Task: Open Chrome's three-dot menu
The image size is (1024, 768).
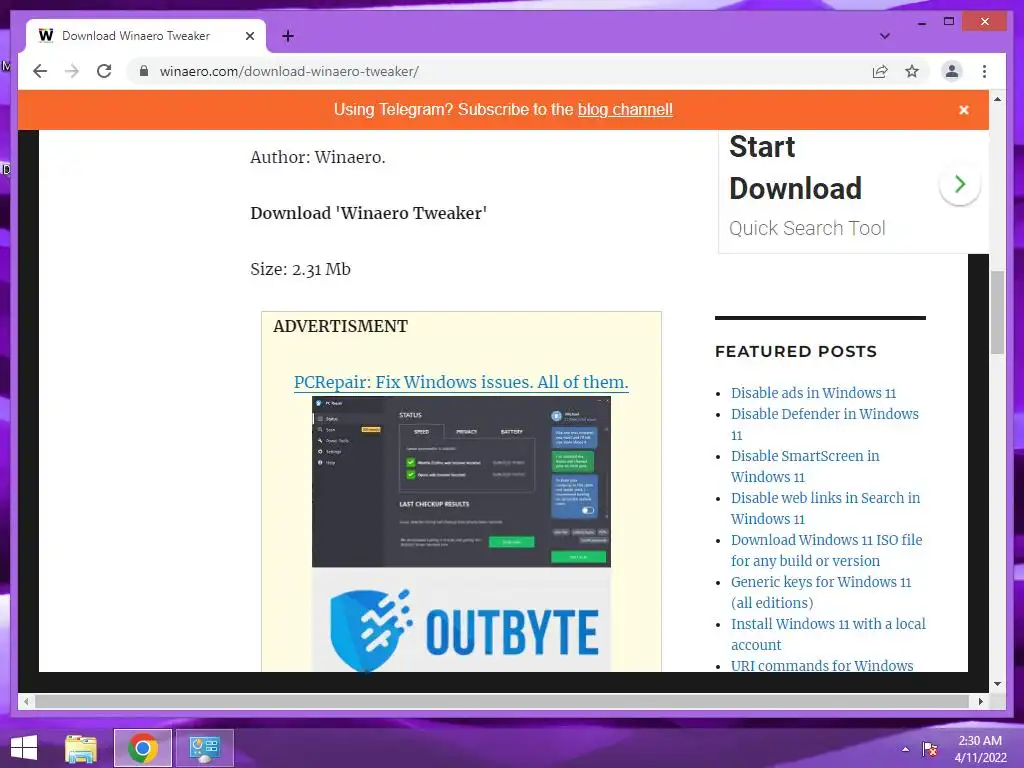Action: (984, 71)
